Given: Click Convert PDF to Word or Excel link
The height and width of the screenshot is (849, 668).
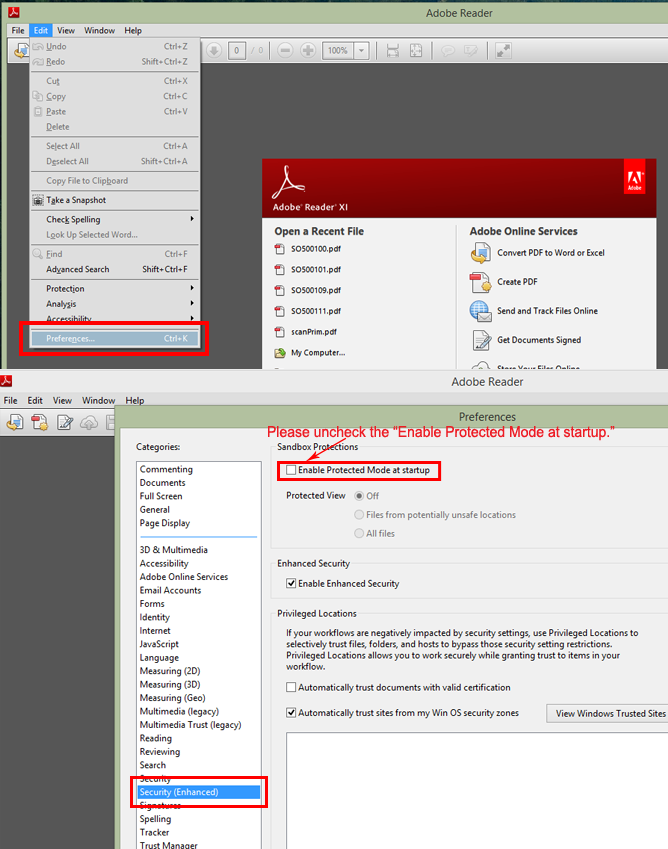Looking at the screenshot, I should point(551,253).
